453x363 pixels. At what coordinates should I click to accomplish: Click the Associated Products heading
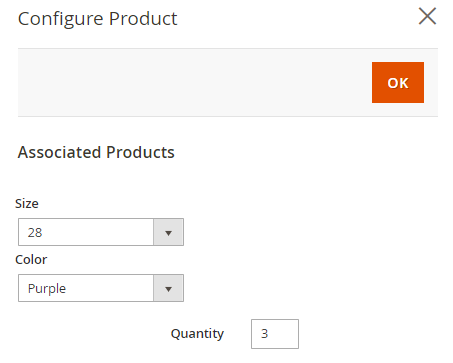96,152
